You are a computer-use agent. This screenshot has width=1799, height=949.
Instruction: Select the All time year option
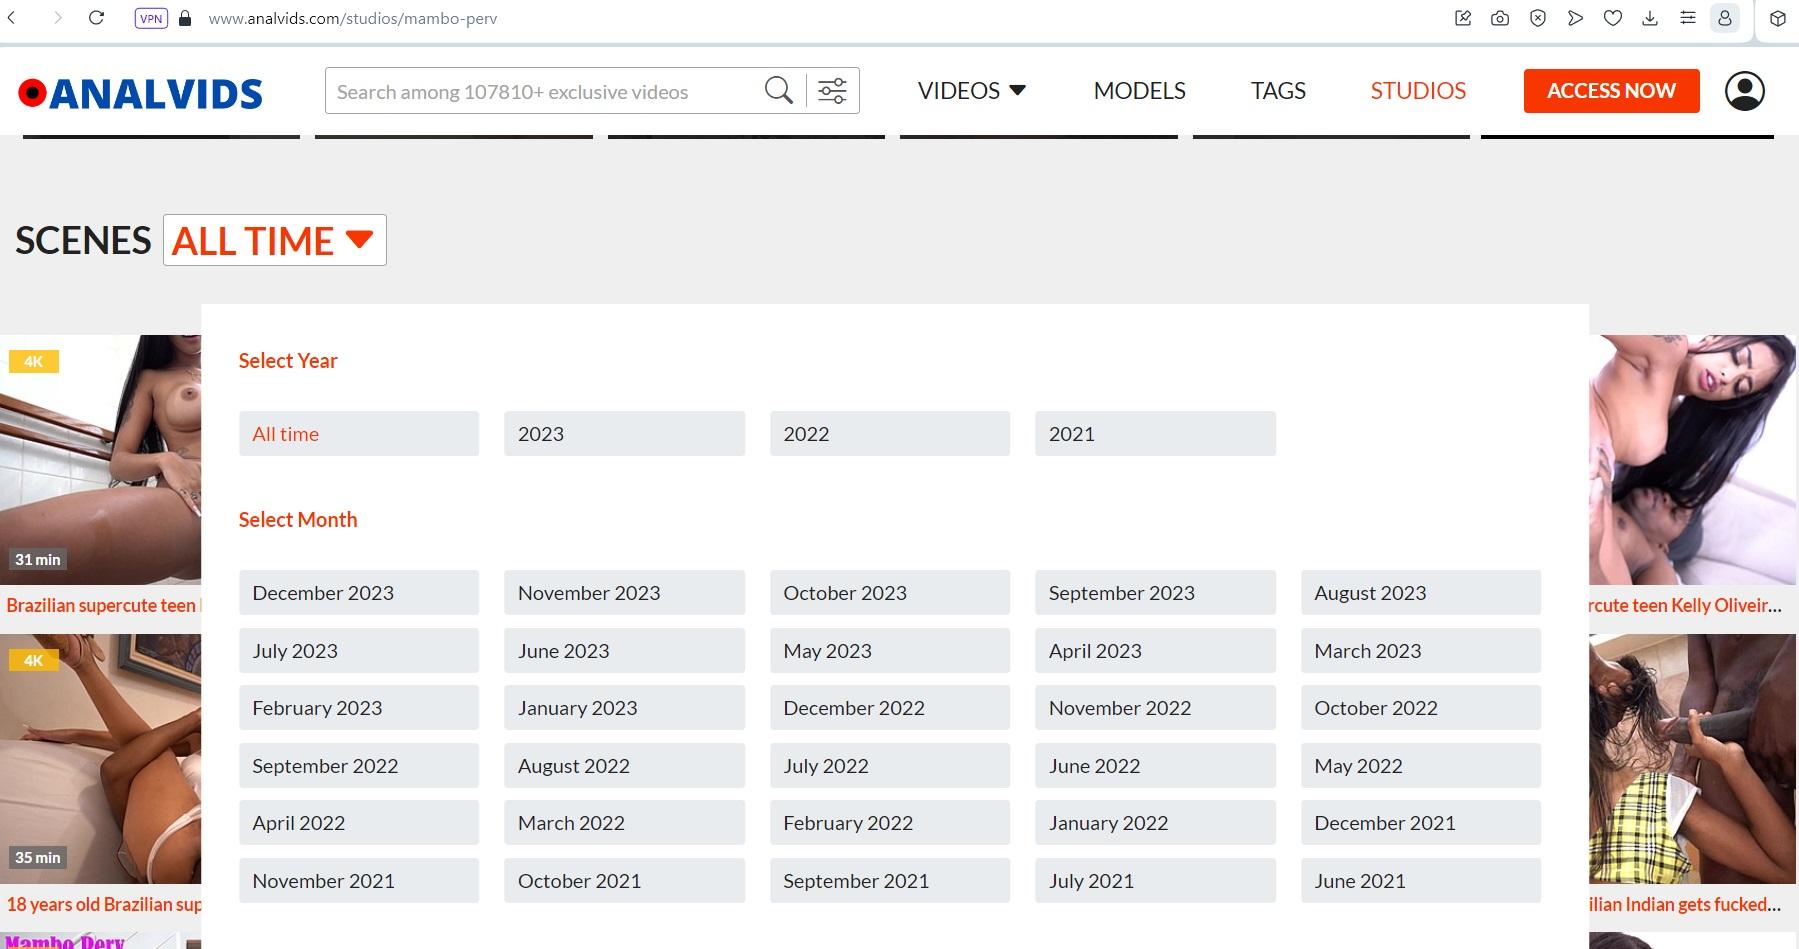[x=358, y=434]
